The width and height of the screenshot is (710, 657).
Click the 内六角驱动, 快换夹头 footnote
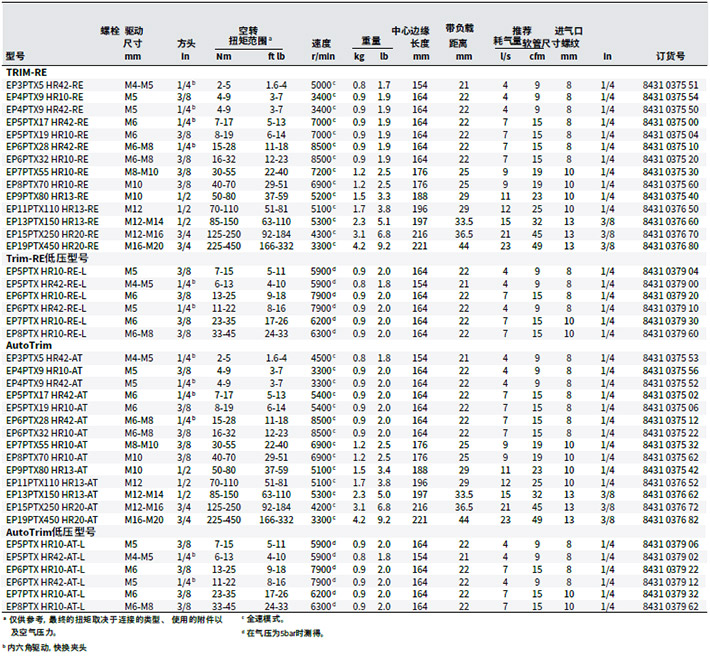47,649
